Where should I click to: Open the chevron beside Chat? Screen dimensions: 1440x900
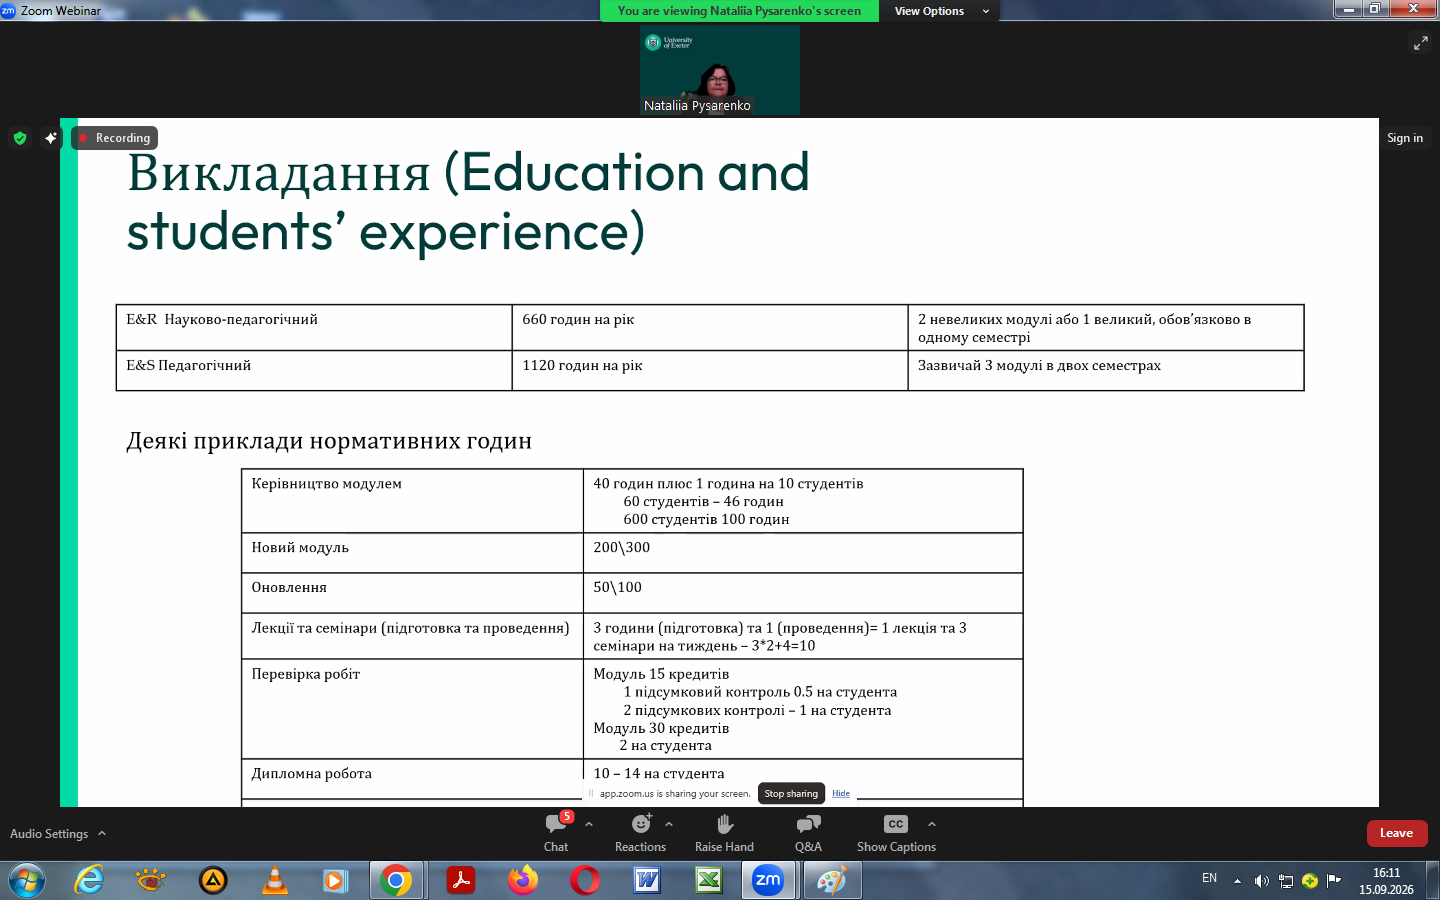pyautogui.click(x=589, y=825)
